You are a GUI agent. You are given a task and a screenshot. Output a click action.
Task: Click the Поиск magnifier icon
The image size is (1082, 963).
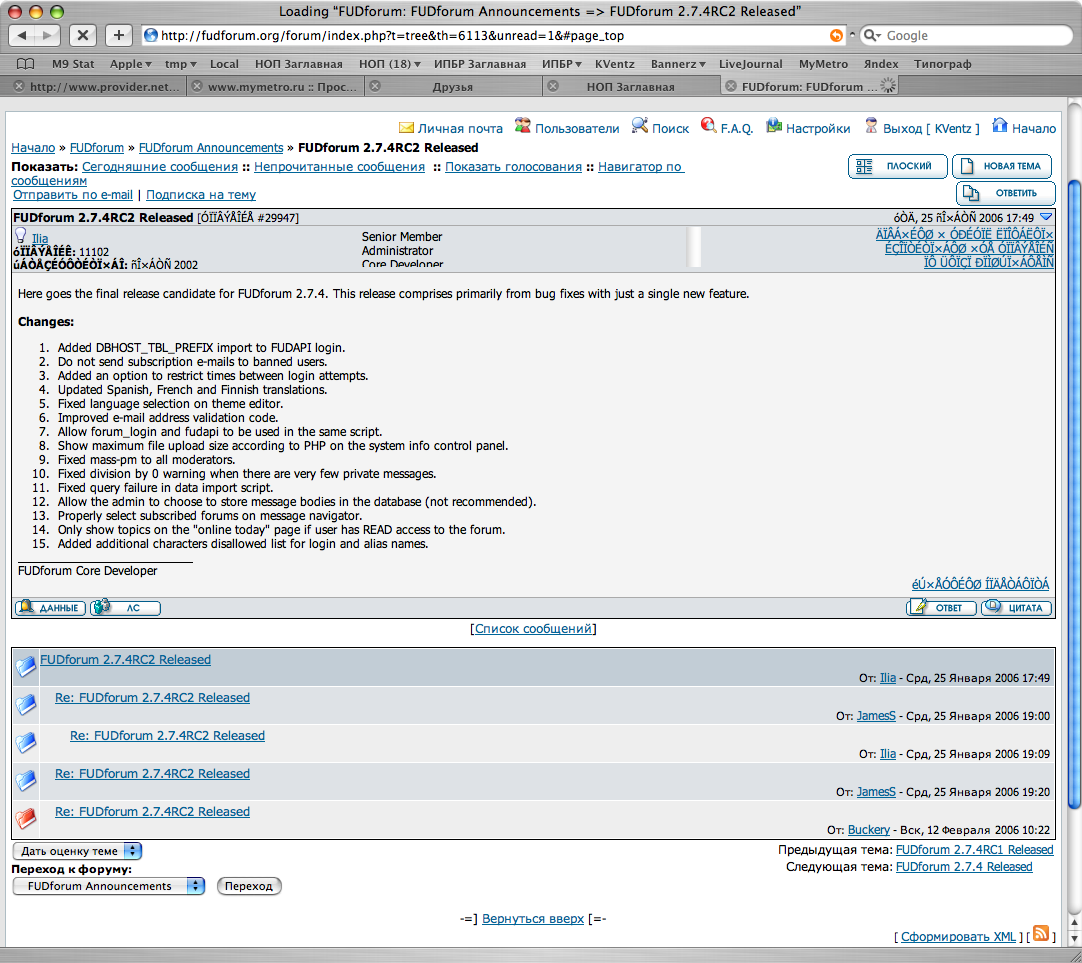pos(640,126)
